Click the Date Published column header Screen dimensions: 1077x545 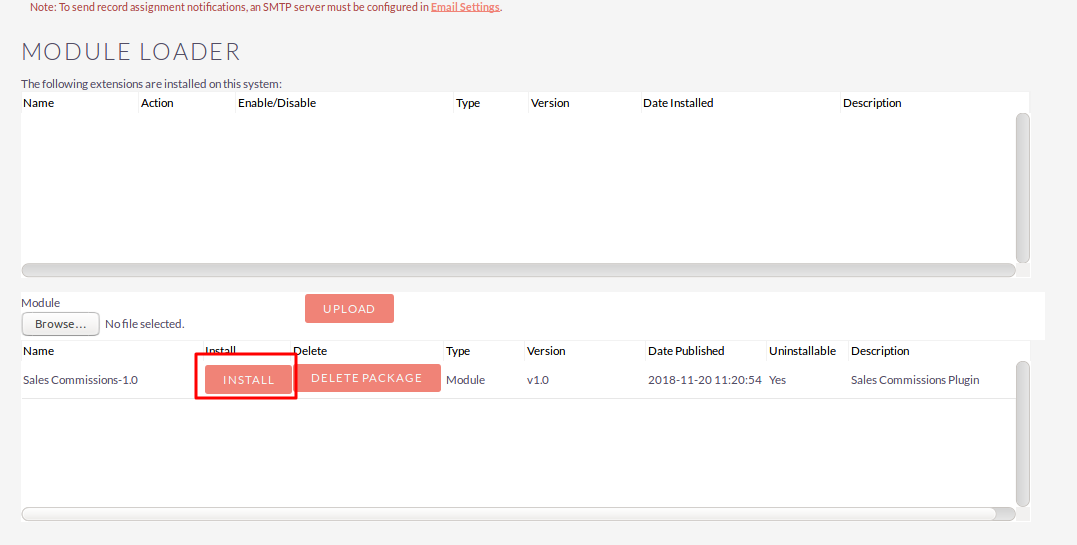(x=686, y=351)
